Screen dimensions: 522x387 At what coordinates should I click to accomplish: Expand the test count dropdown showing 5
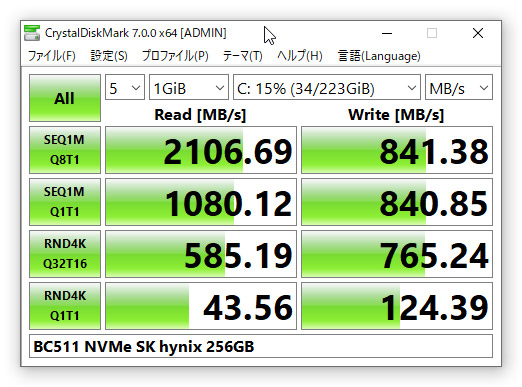click(125, 87)
